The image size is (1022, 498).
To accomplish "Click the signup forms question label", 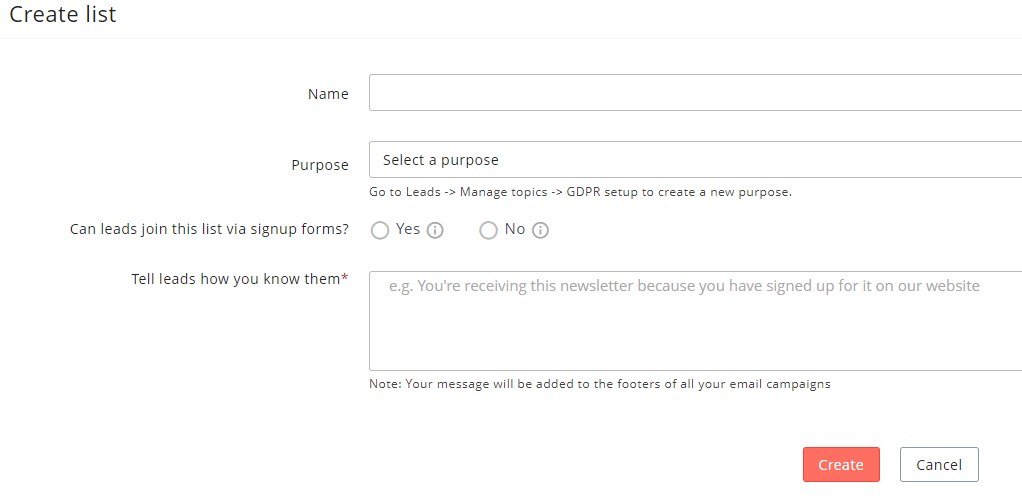I will click(x=209, y=229).
